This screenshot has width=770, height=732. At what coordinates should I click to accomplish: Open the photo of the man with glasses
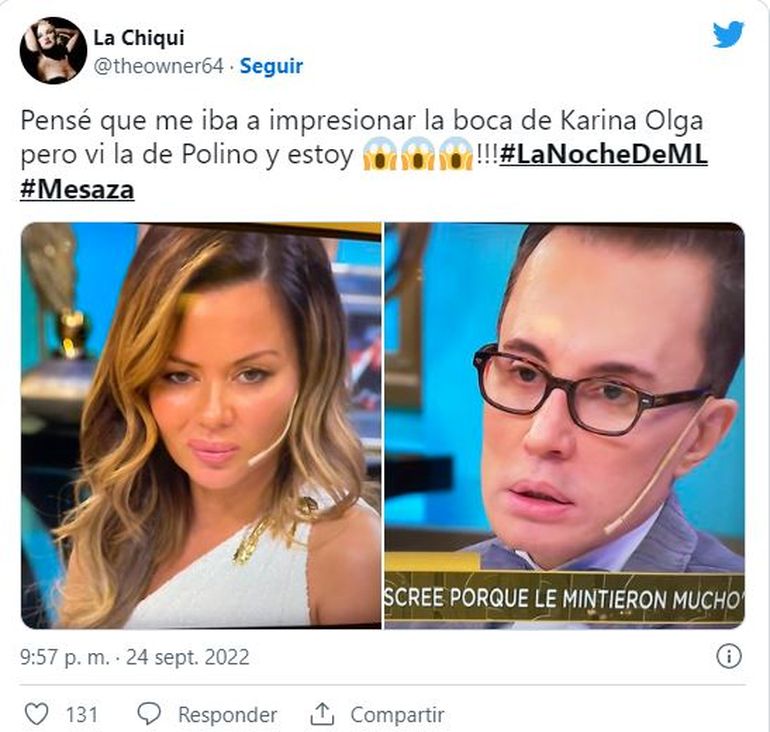point(565,426)
